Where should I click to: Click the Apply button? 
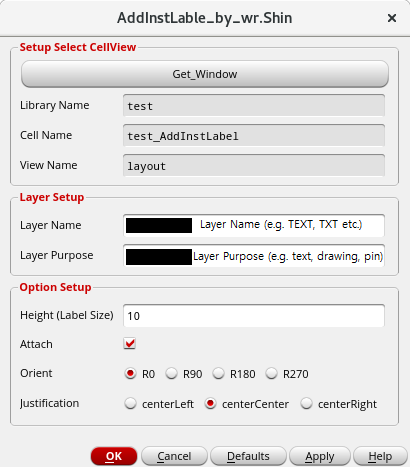point(320,456)
